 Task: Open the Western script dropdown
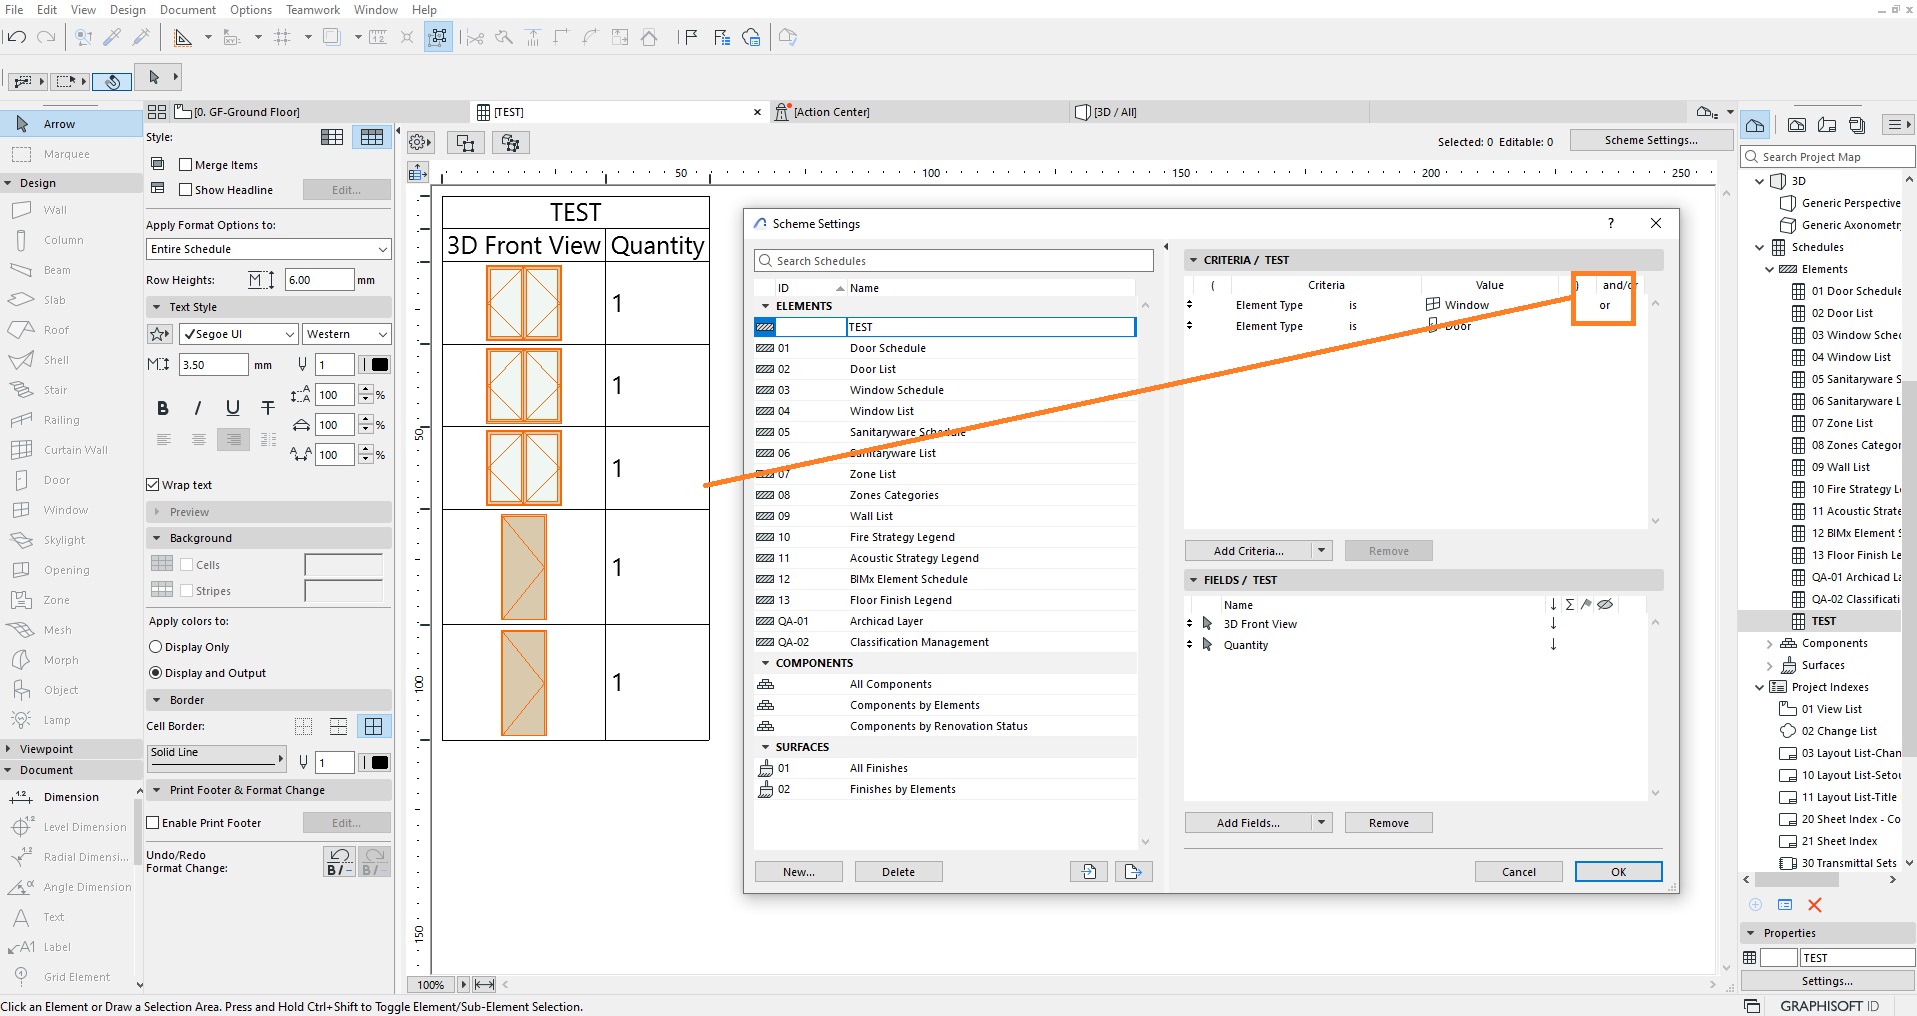(x=347, y=334)
